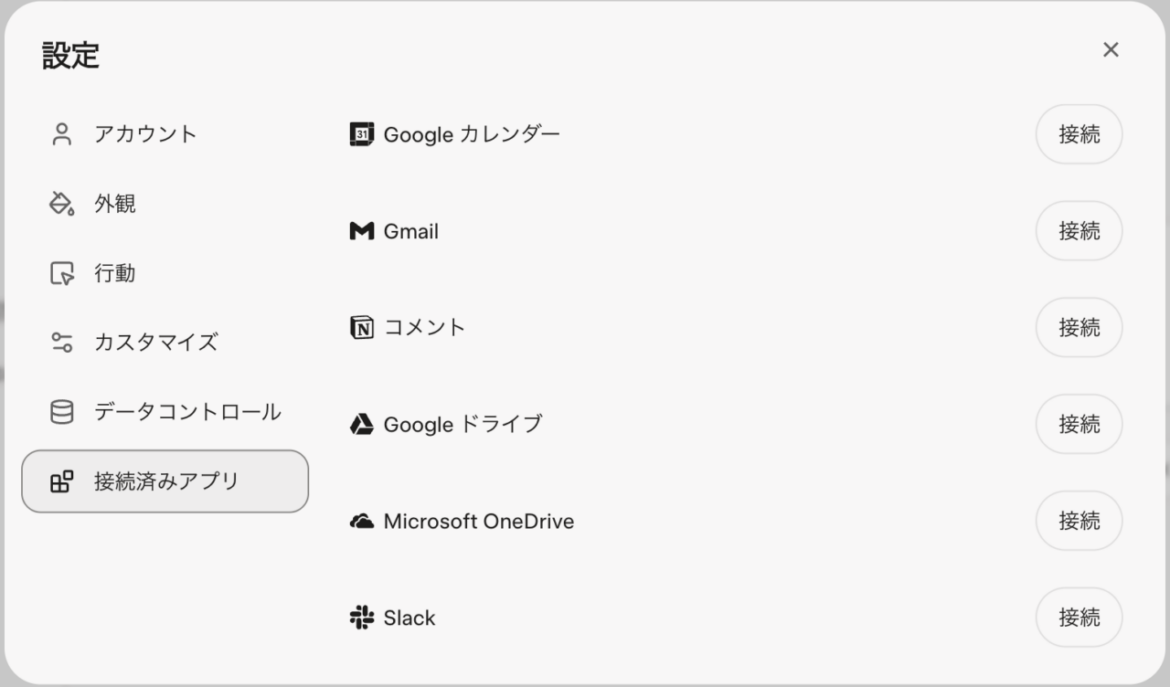Click the Slack logo icon

[x=361, y=618]
